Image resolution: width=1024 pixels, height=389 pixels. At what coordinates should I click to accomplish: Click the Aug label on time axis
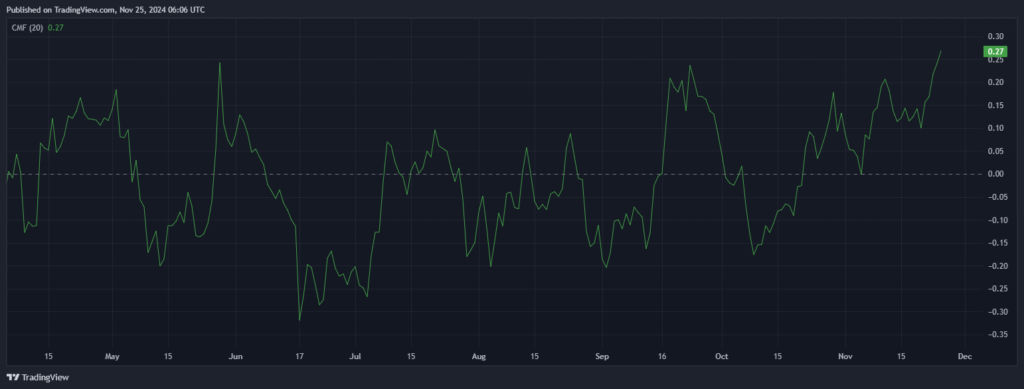[x=479, y=357]
